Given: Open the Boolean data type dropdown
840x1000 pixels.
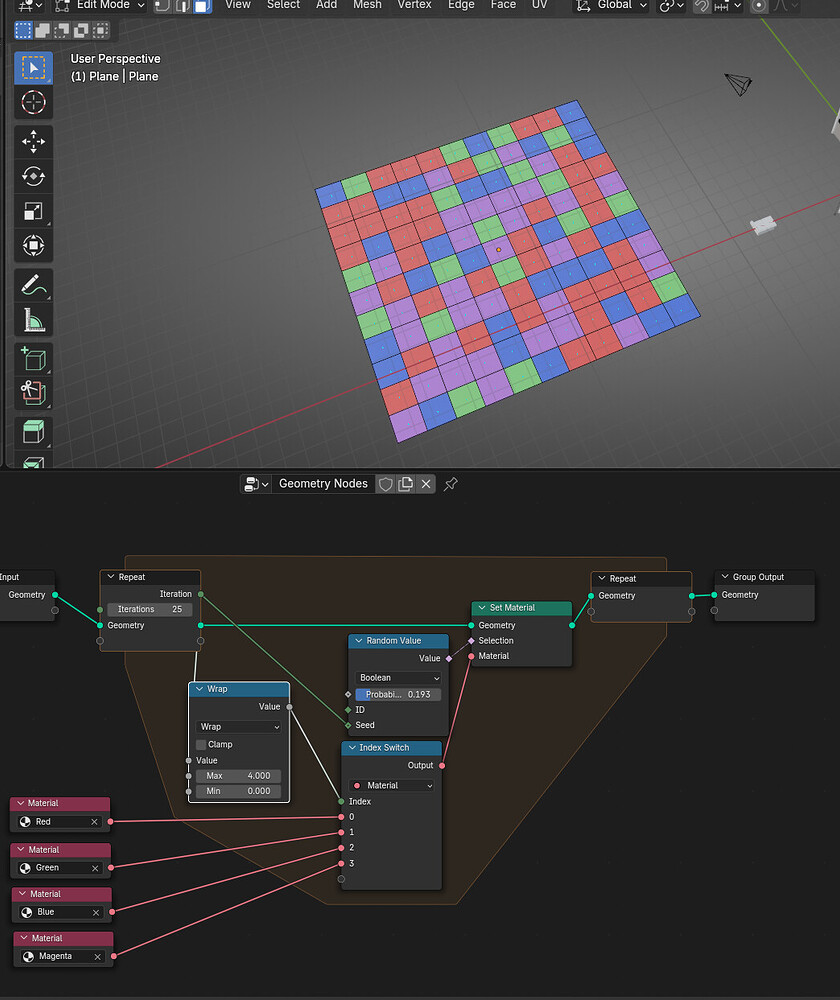Looking at the screenshot, I should point(398,678).
